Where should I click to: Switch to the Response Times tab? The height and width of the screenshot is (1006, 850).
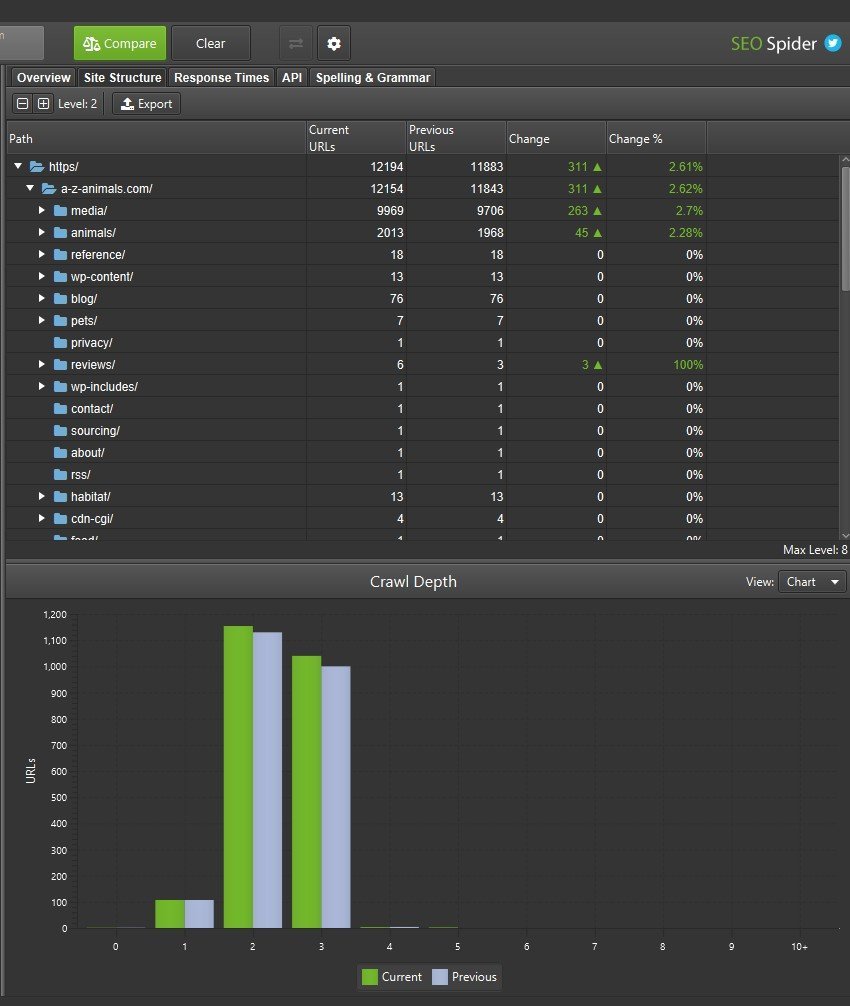click(221, 78)
